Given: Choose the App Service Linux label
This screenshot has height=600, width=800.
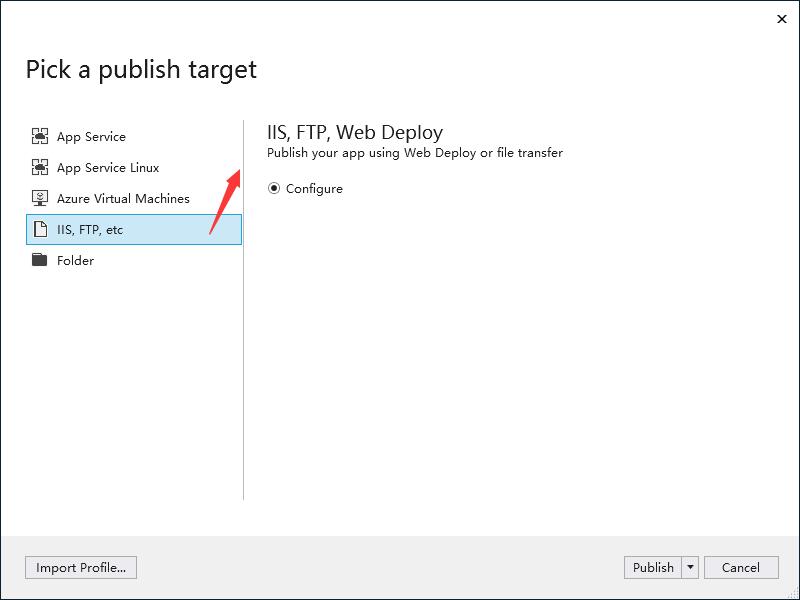Looking at the screenshot, I should [x=108, y=168].
